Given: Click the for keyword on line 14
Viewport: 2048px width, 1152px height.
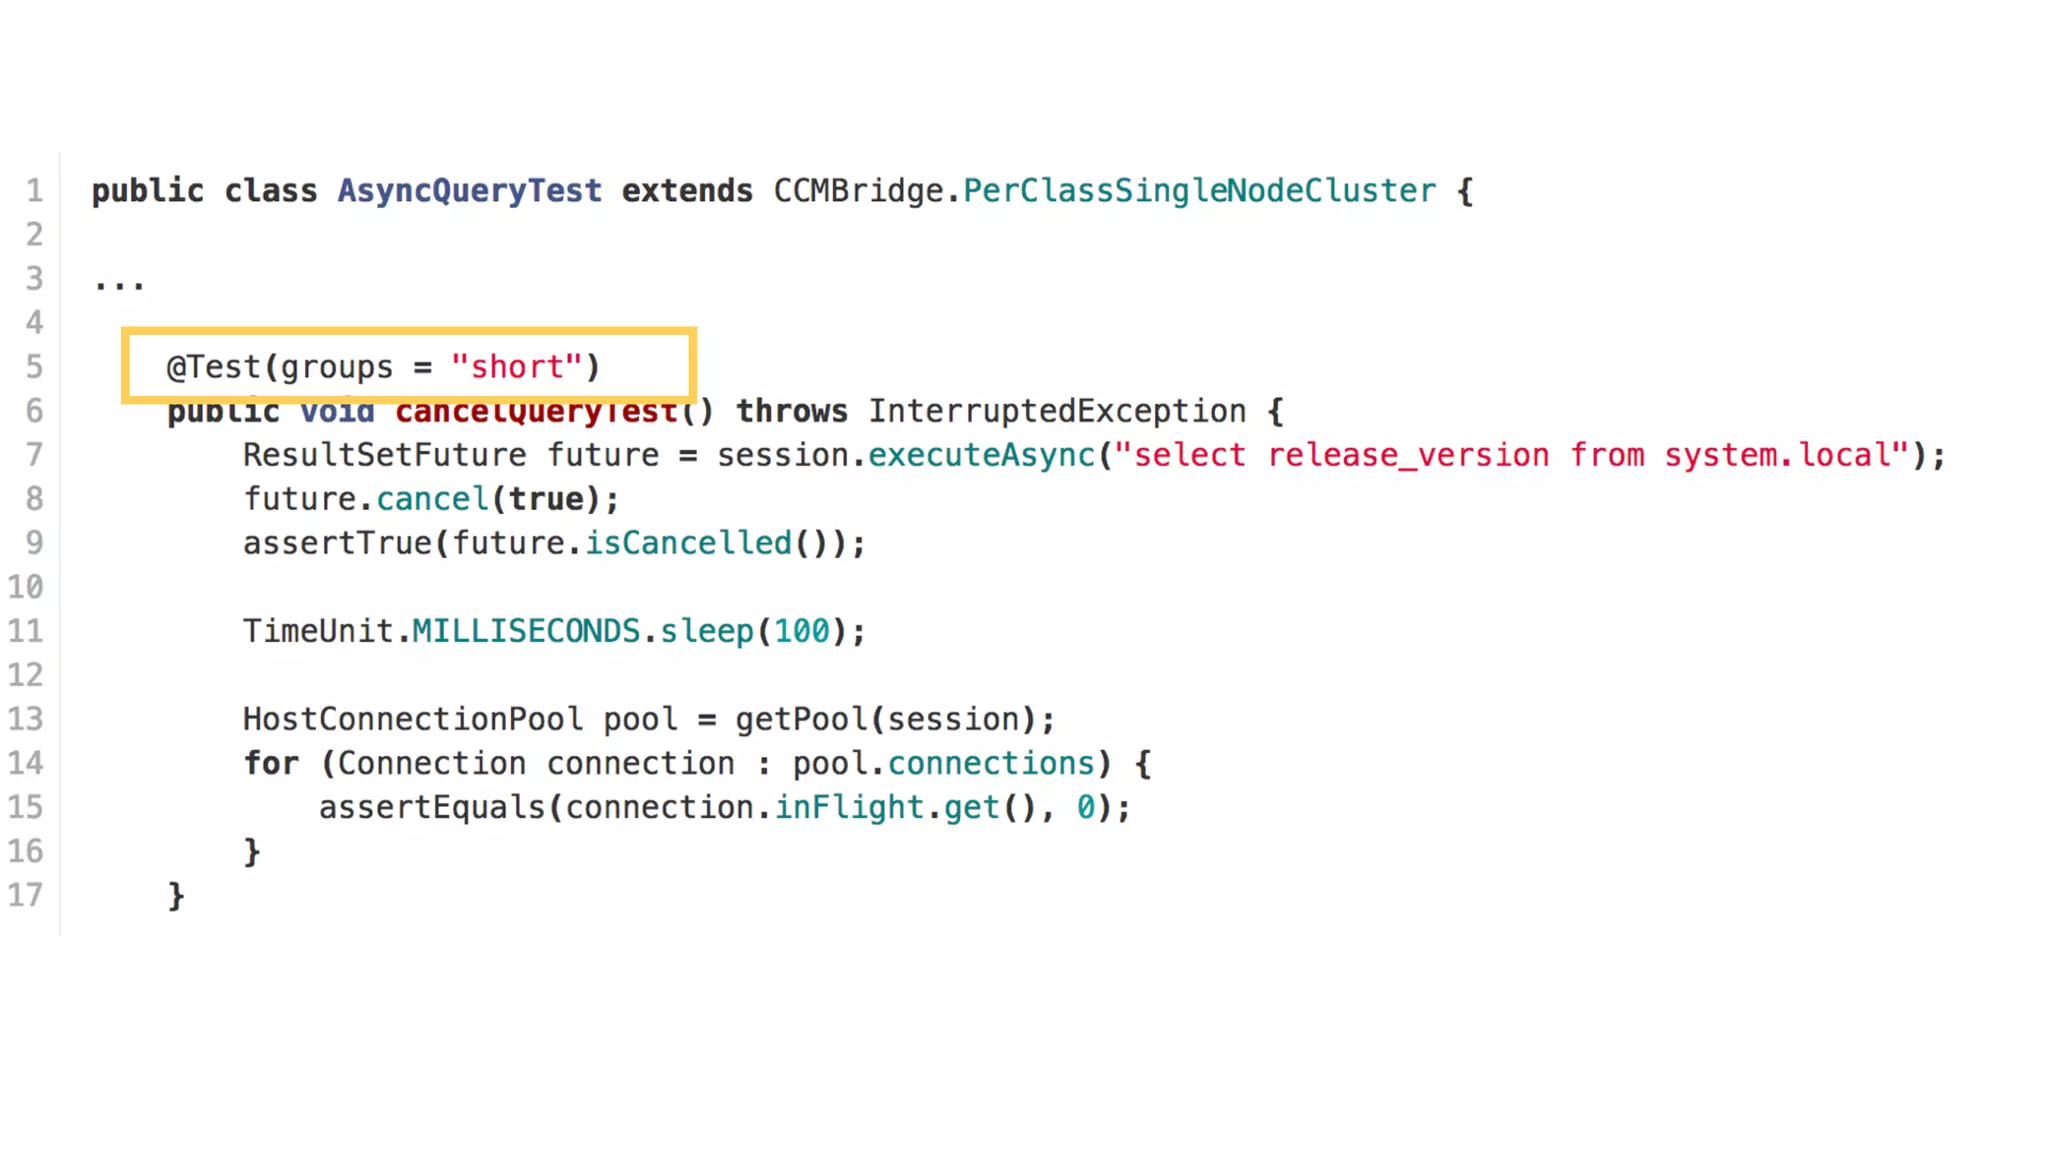Looking at the screenshot, I should [271, 763].
